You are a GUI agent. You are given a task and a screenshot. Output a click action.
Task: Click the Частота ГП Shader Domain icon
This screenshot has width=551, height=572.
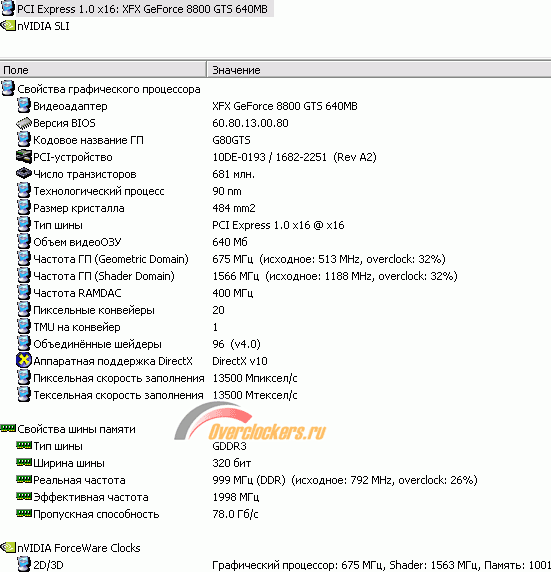click(24, 276)
